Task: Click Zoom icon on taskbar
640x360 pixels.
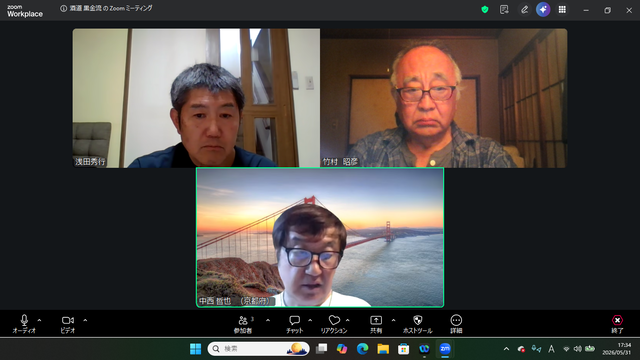Action: click(x=445, y=349)
